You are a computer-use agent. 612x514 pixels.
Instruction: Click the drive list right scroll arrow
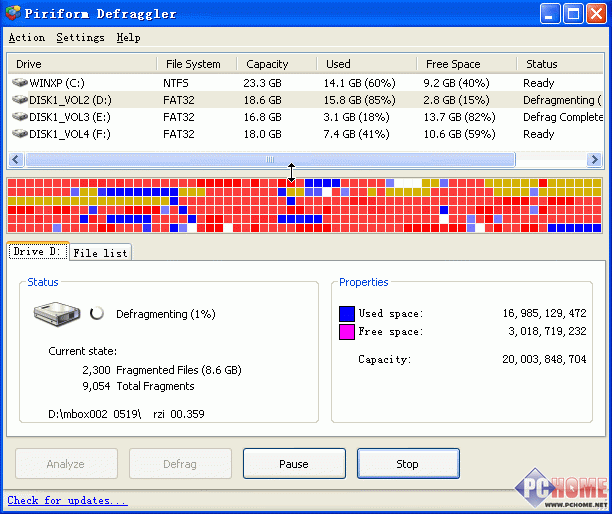click(x=594, y=160)
